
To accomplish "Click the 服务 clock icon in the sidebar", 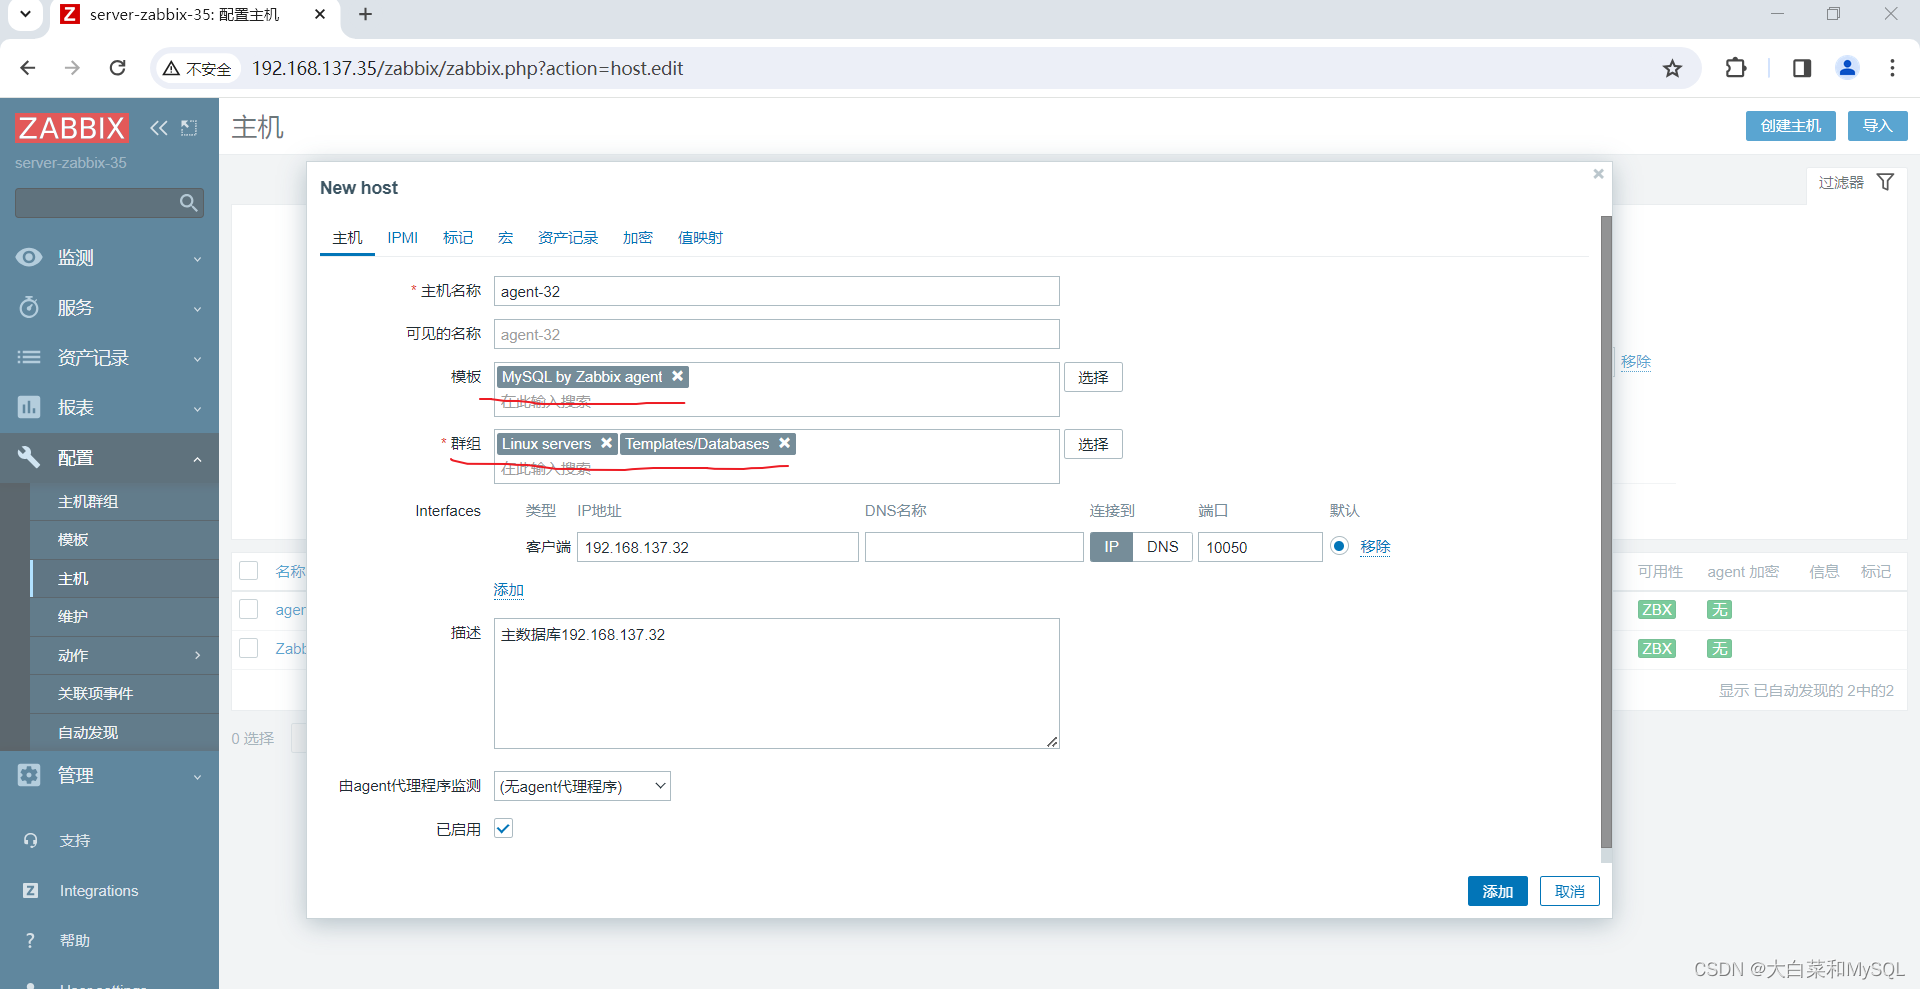I will [29, 307].
